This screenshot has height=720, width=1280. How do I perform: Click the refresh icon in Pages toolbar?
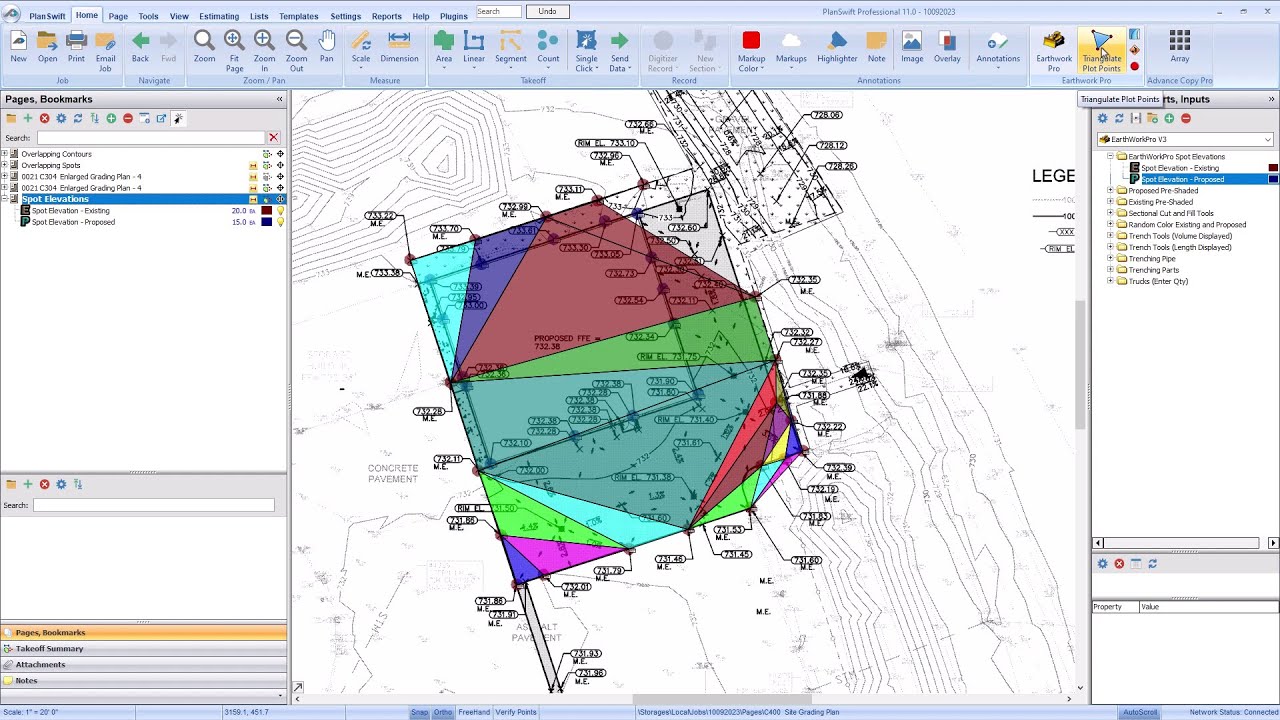coord(78,118)
